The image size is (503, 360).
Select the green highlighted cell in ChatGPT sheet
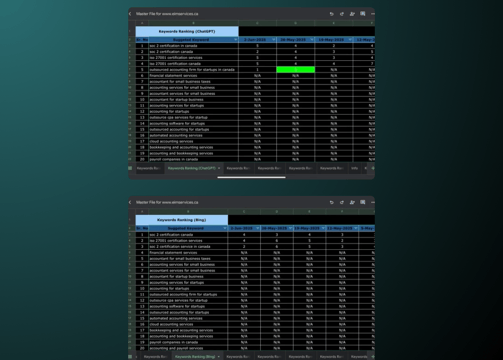(x=295, y=70)
